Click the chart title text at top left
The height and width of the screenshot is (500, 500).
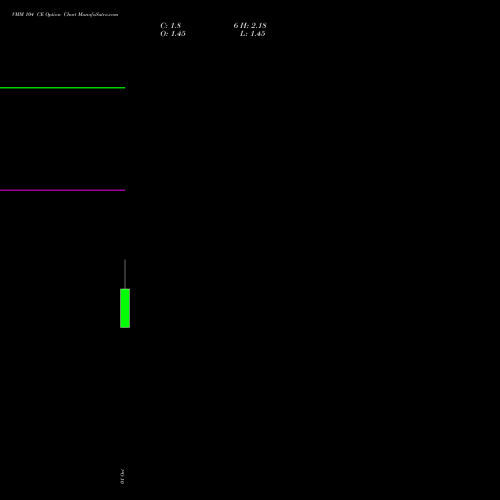tap(65, 14)
